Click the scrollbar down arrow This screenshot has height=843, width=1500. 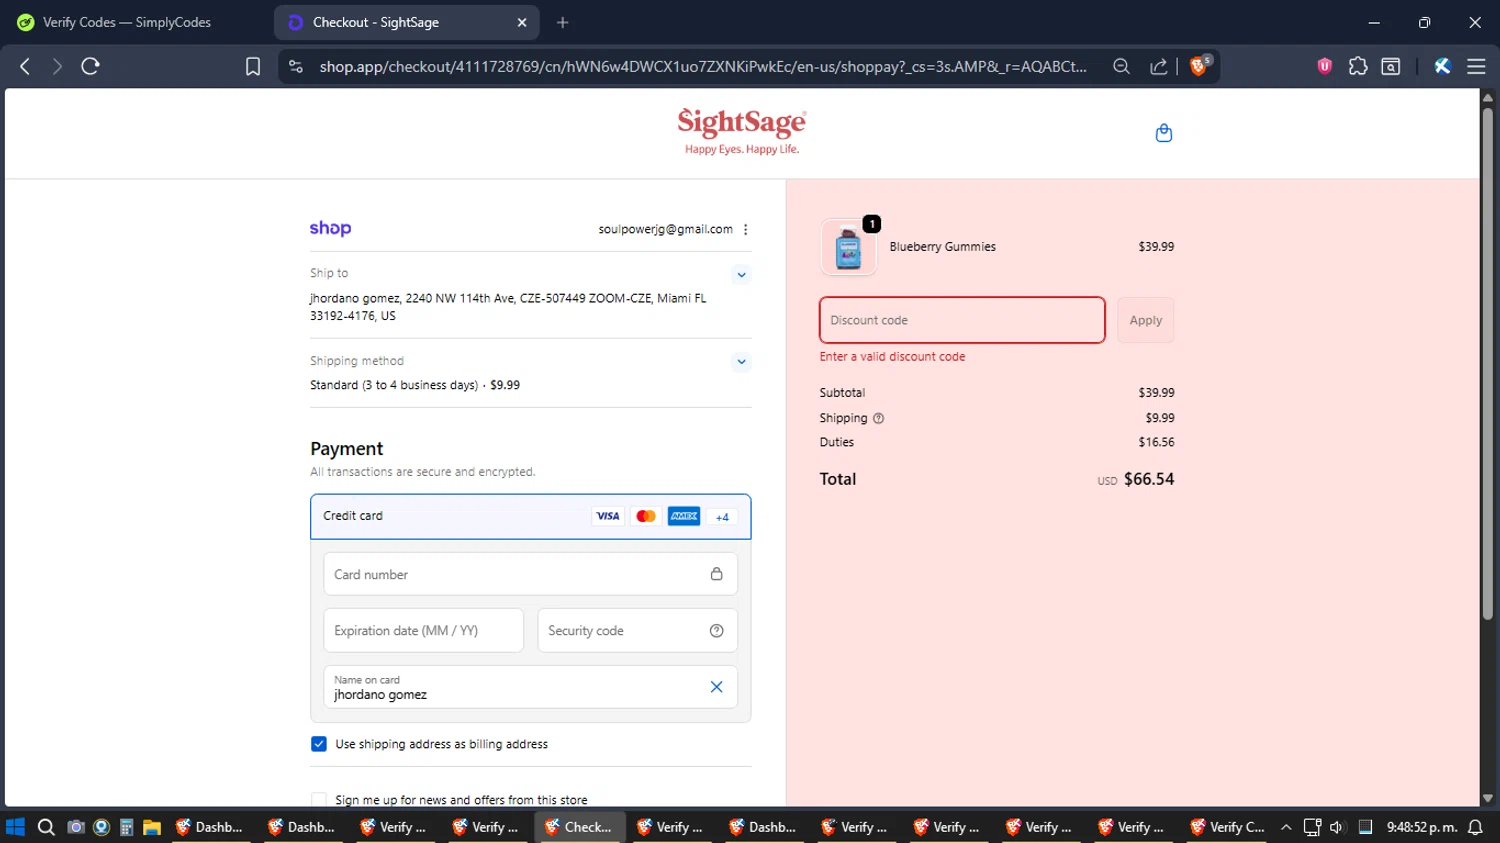pos(1487,798)
